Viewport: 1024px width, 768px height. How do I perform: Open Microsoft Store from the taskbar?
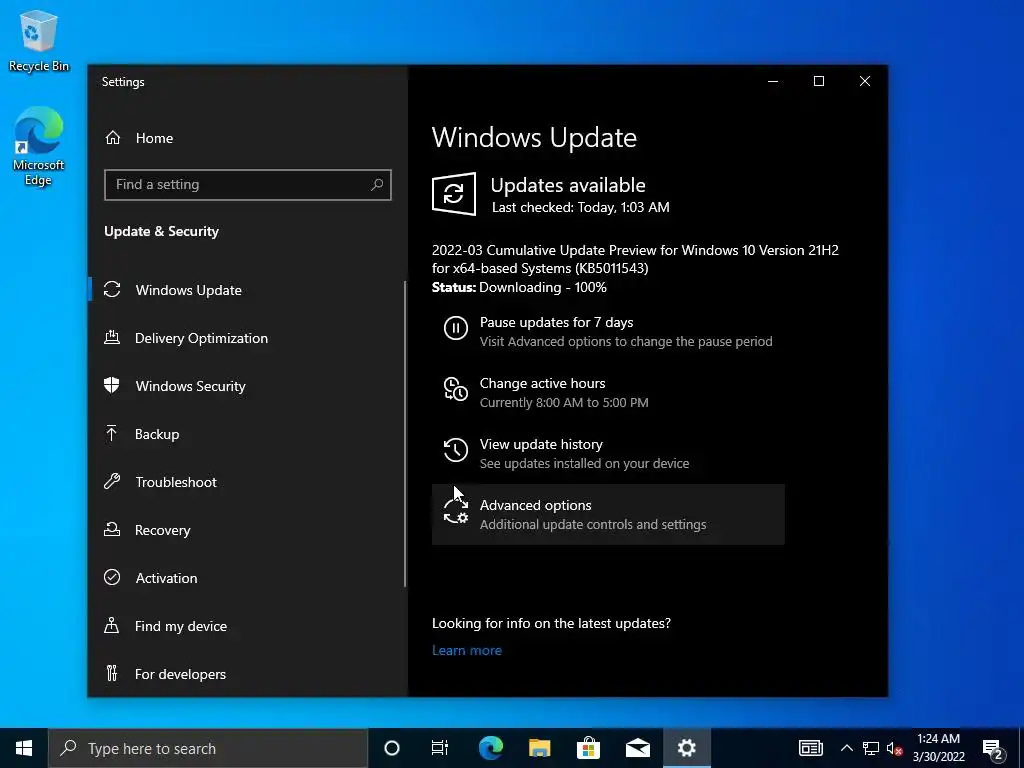[x=588, y=748]
